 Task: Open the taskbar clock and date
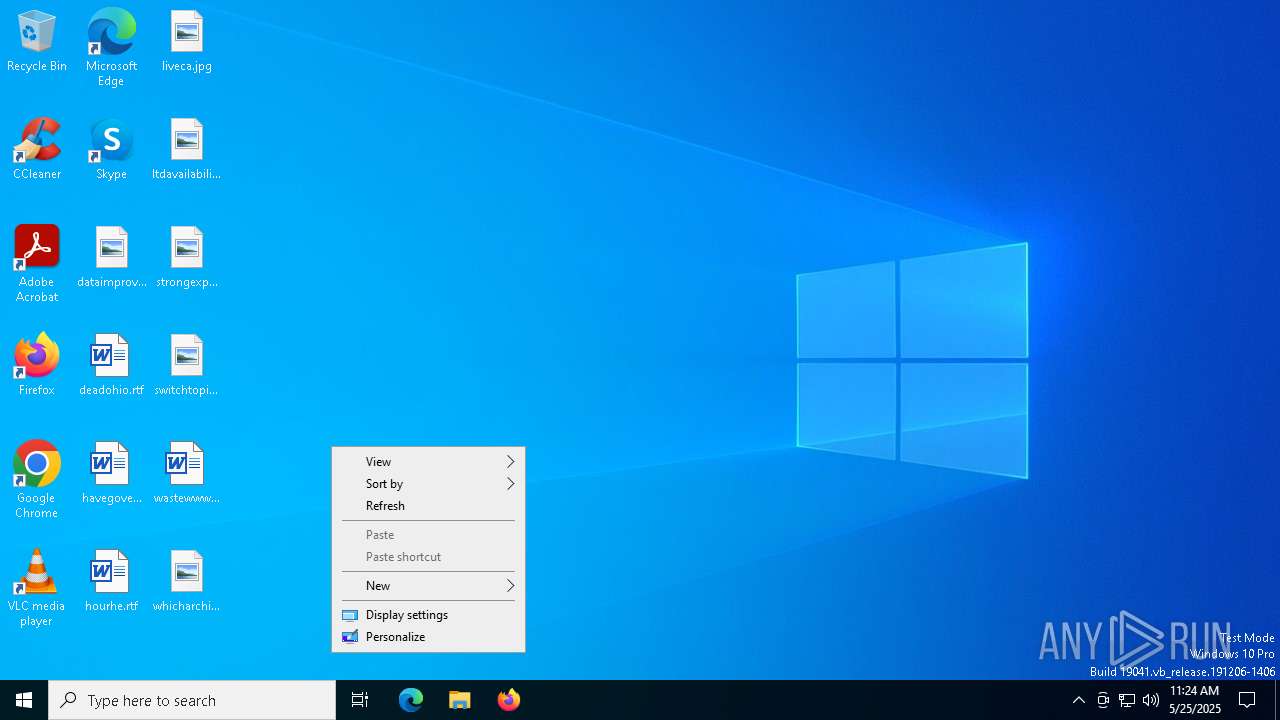[x=1195, y=700]
